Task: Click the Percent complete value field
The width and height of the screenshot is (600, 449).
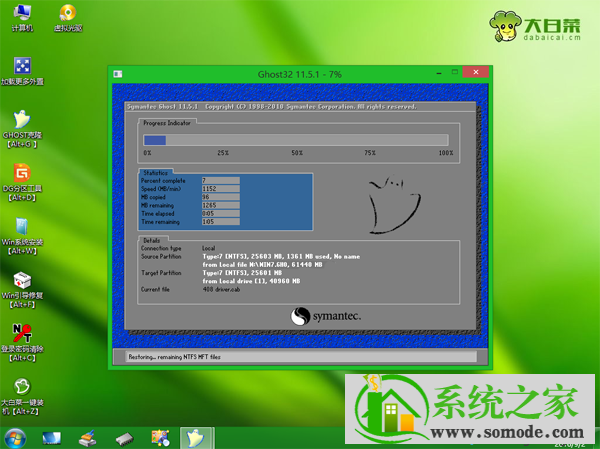Action: pos(221,181)
